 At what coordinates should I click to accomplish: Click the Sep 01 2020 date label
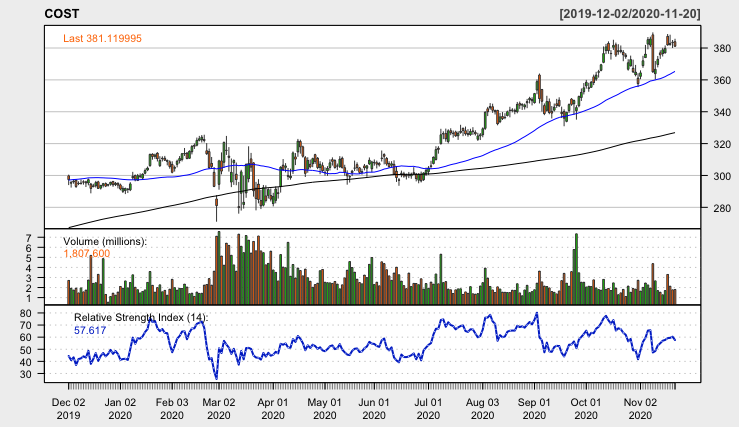(534, 409)
